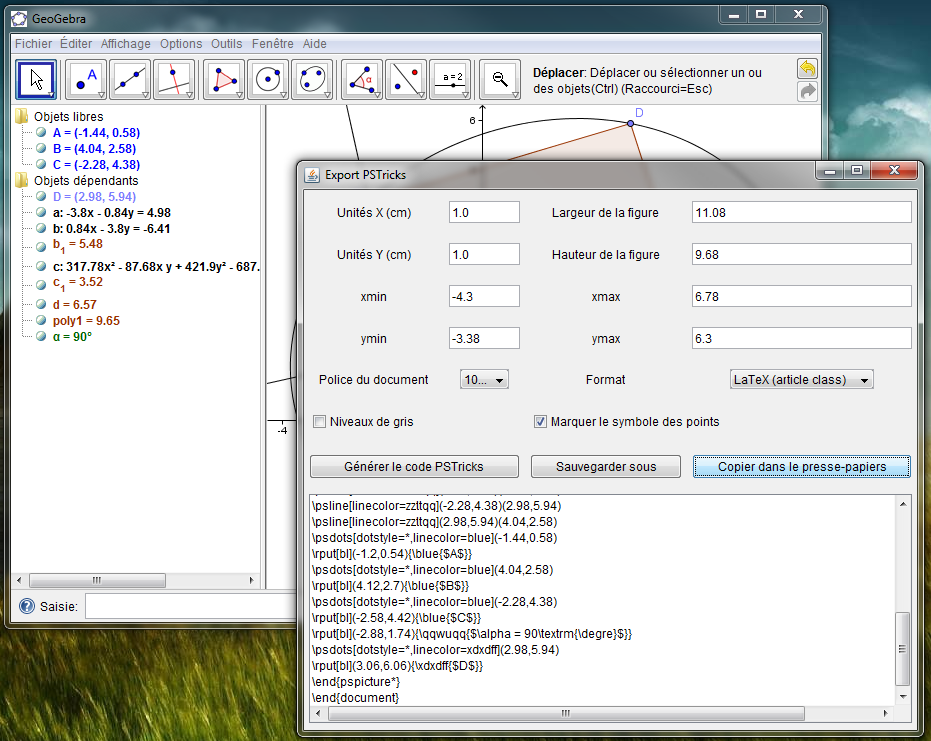
Task: Select the Angle measurement tool
Action: [362, 79]
